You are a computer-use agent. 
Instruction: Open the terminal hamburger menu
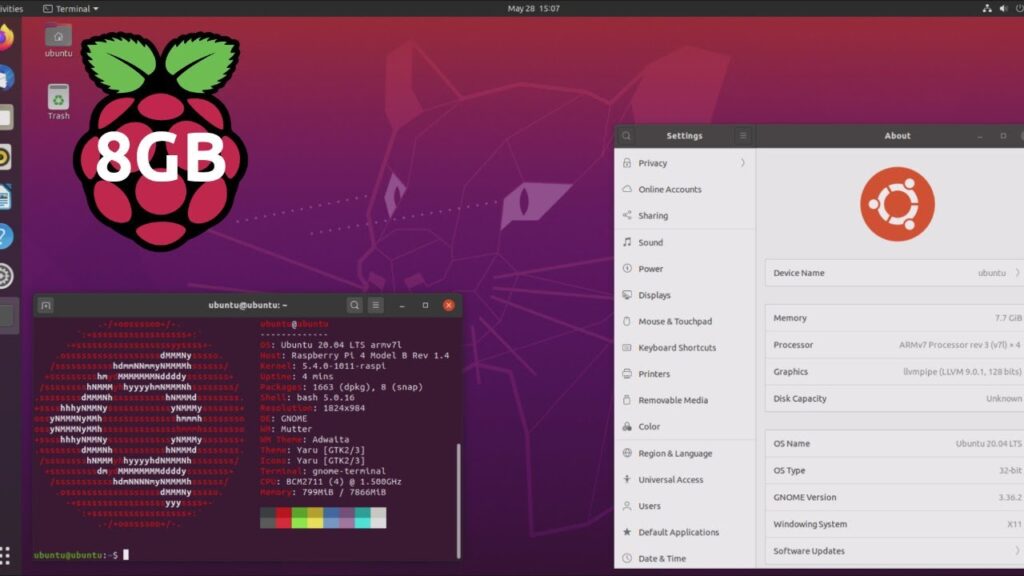click(x=376, y=305)
